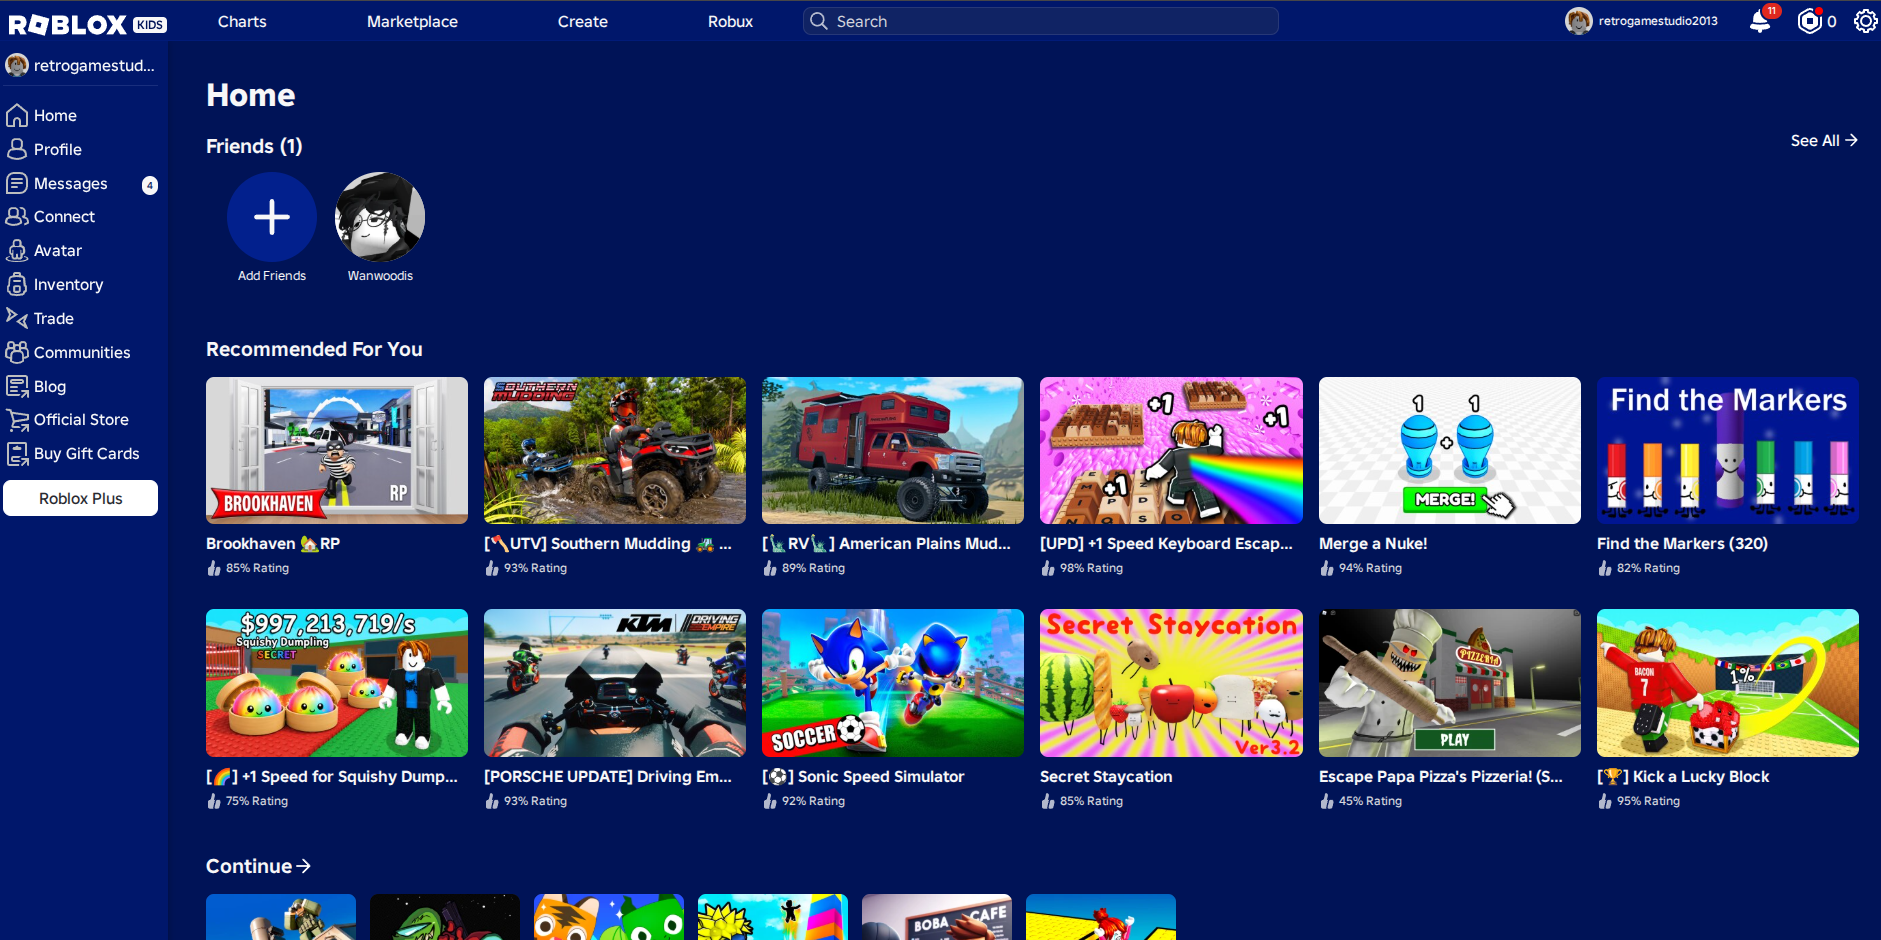Click the Inventory backpack icon

click(x=17, y=284)
